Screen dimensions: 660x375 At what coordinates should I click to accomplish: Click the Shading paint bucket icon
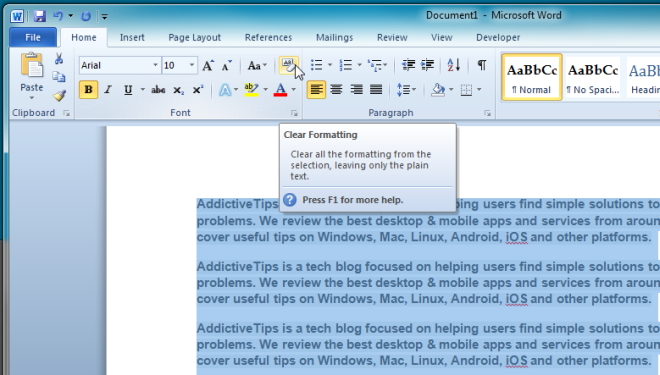438,90
